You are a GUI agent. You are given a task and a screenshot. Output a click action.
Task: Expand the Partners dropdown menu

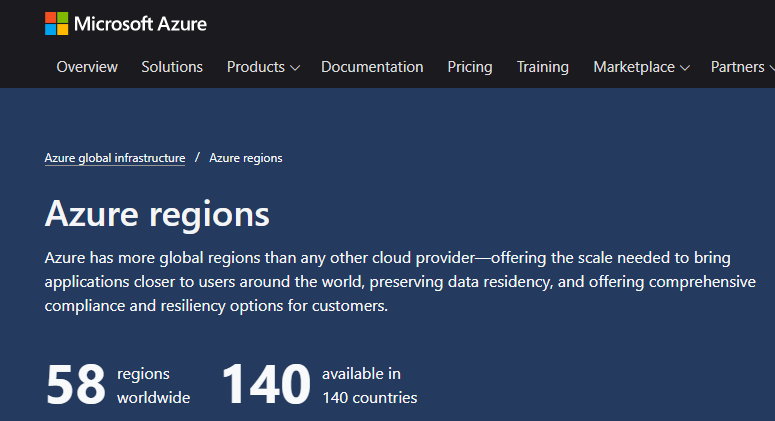click(742, 67)
